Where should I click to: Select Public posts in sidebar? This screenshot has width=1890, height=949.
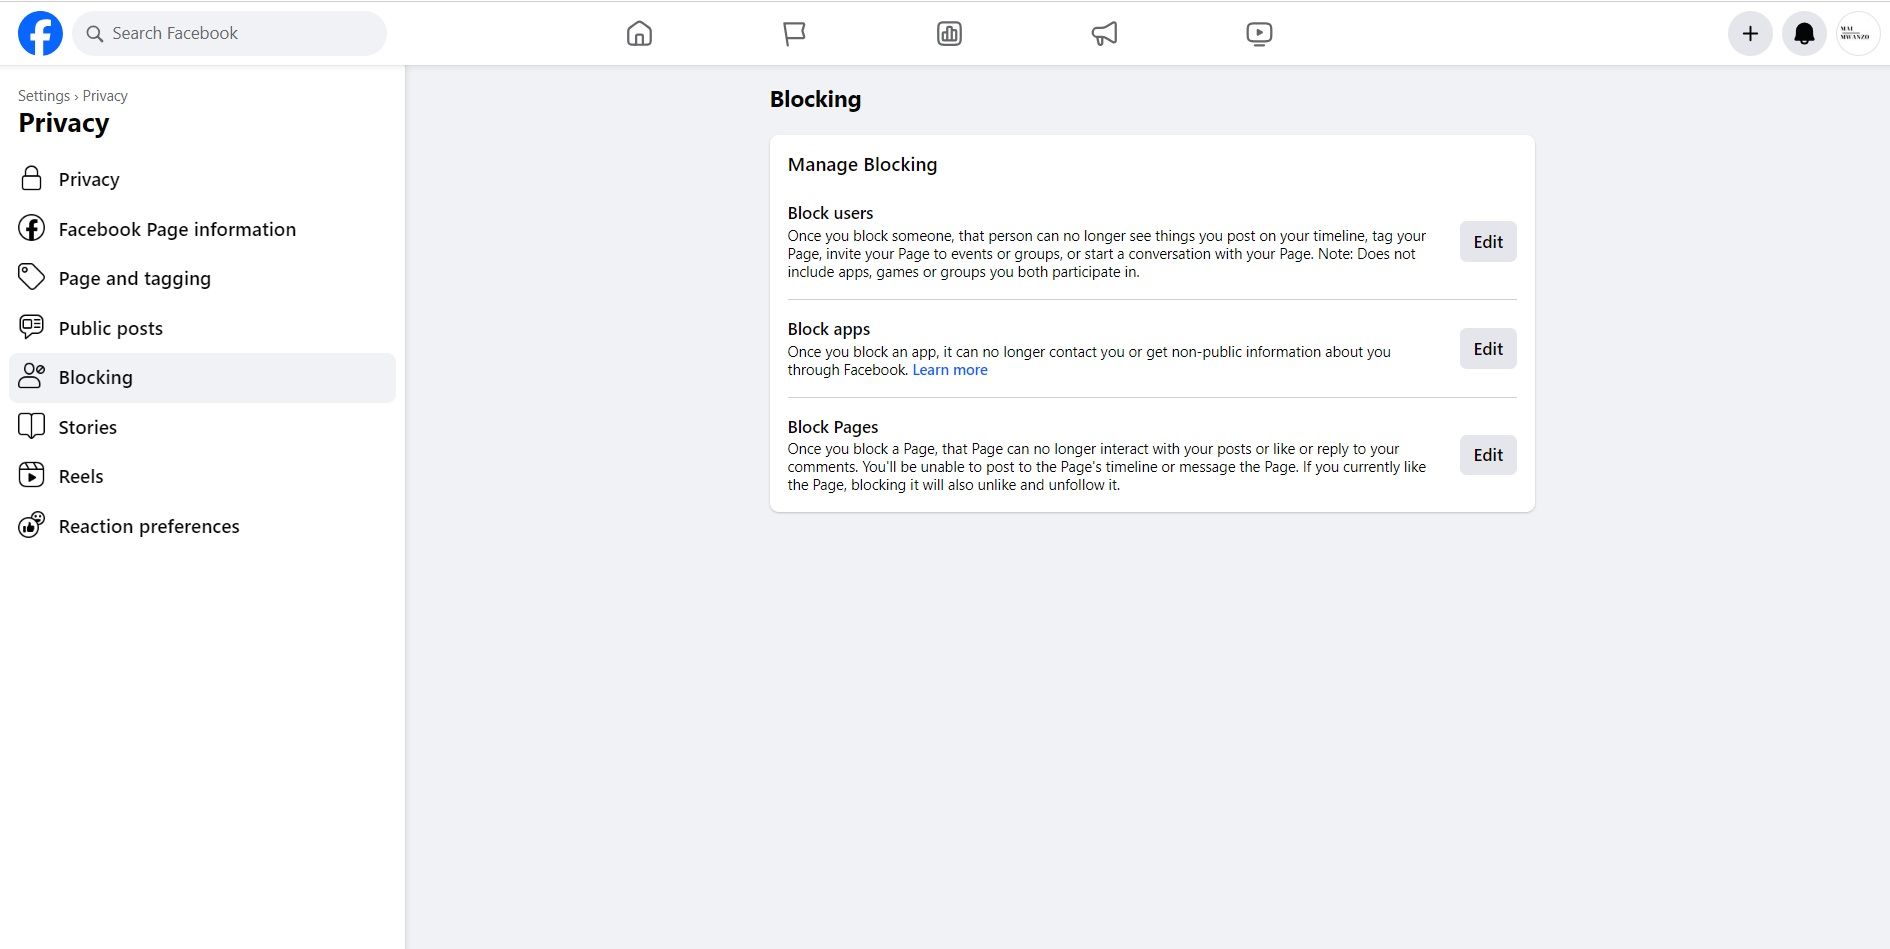tap(110, 327)
